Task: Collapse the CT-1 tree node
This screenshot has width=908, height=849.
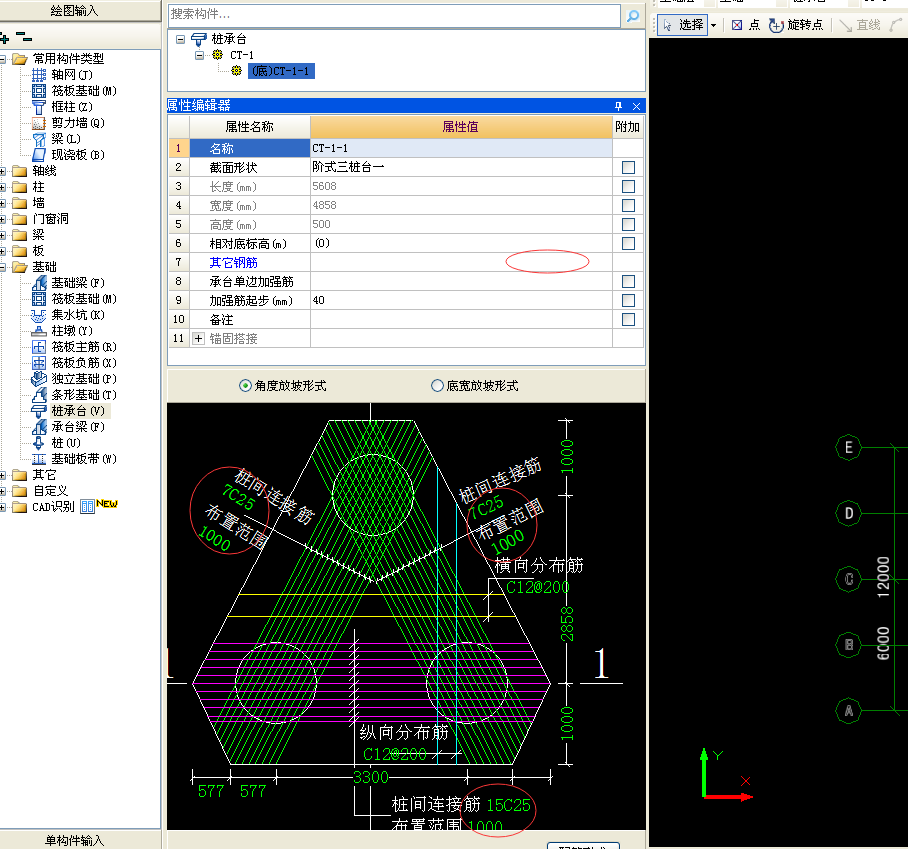Action: tap(199, 55)
